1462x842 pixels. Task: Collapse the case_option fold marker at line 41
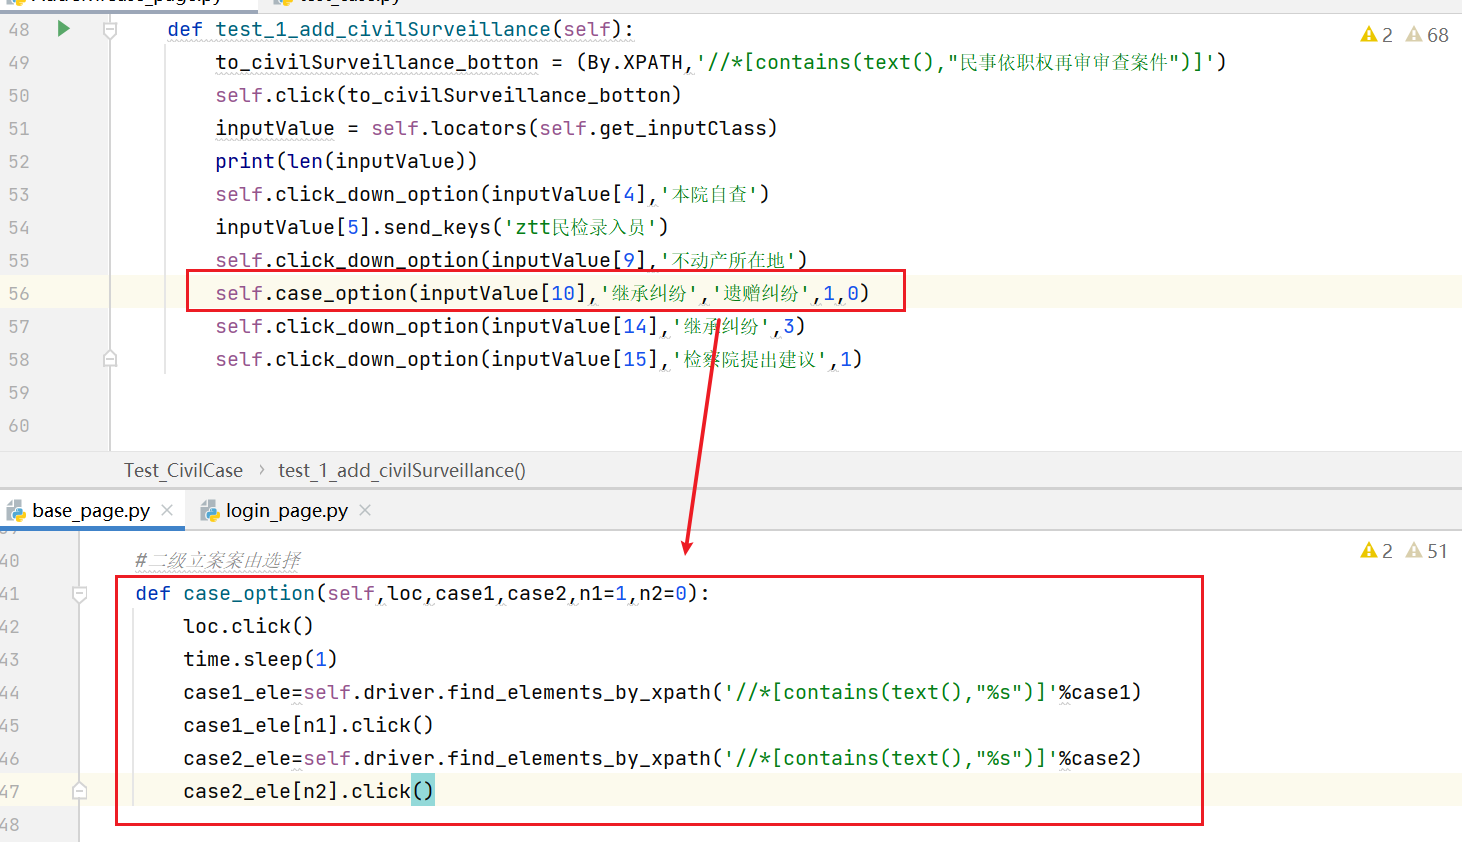tap(79, 594)
